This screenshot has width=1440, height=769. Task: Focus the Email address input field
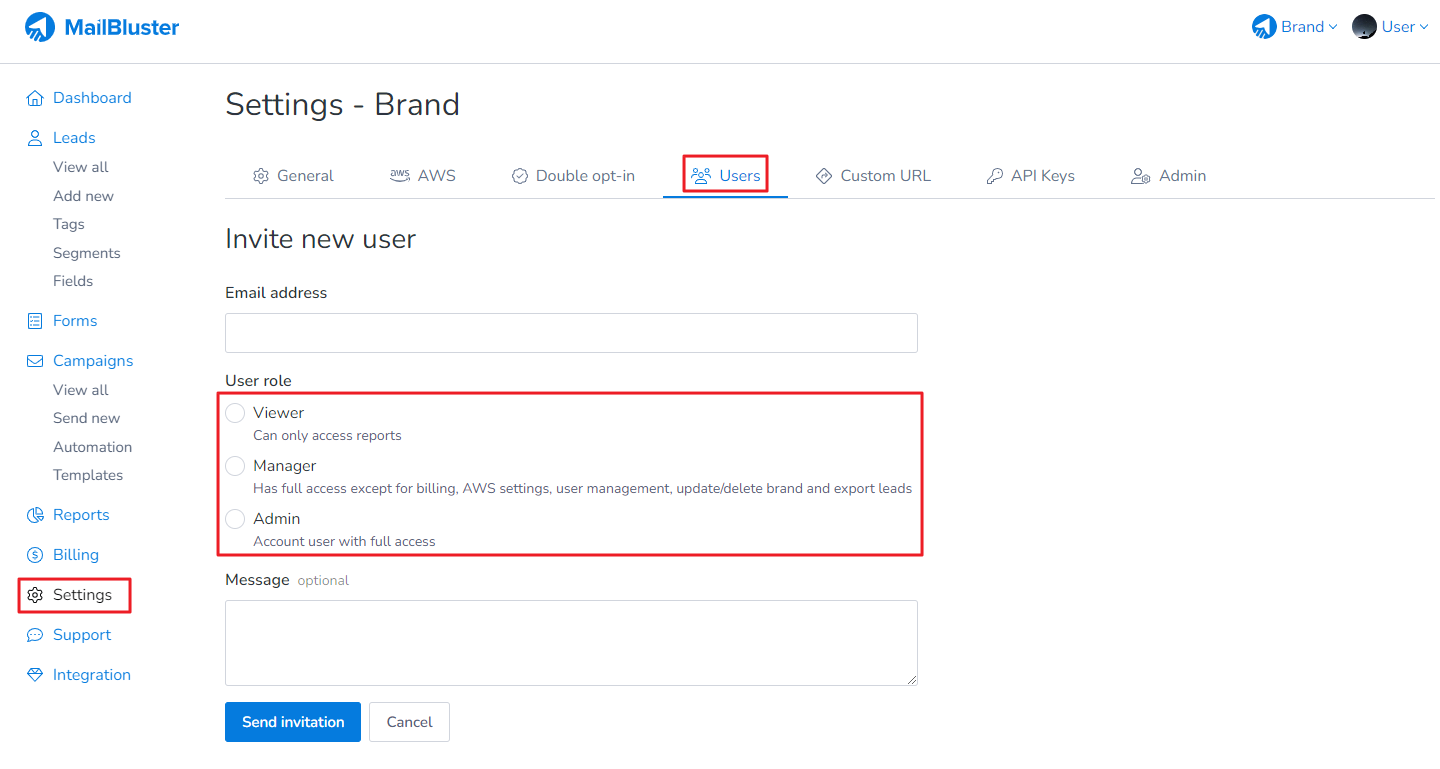(x=571, y=333)
